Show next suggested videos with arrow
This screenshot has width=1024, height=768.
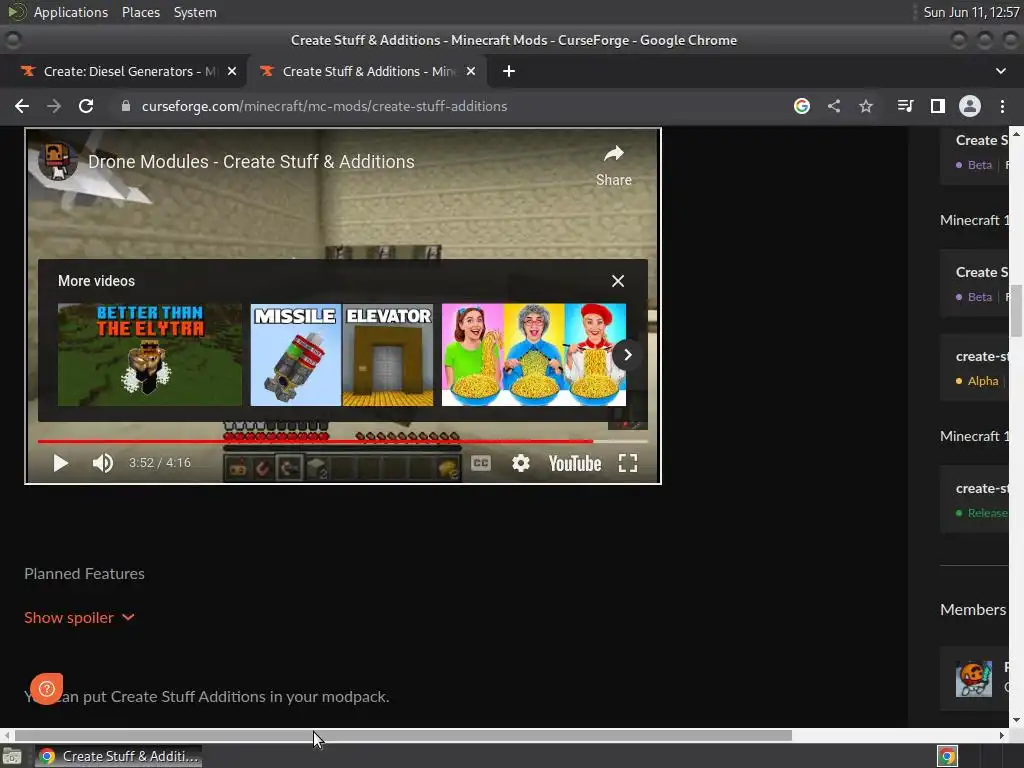(x=627, y=355)
